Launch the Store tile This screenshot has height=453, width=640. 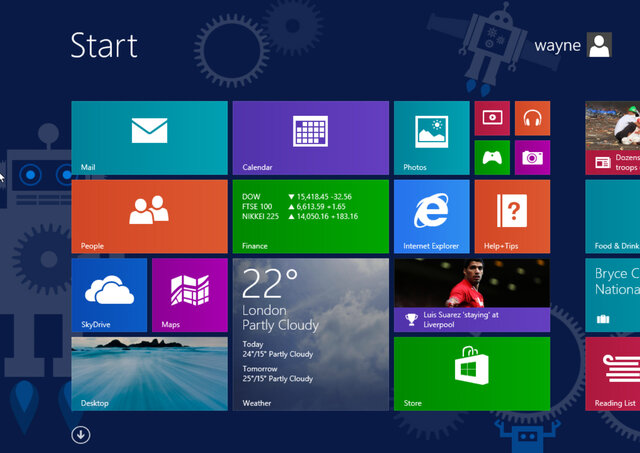pyautogui.click(x=472, y=374)
